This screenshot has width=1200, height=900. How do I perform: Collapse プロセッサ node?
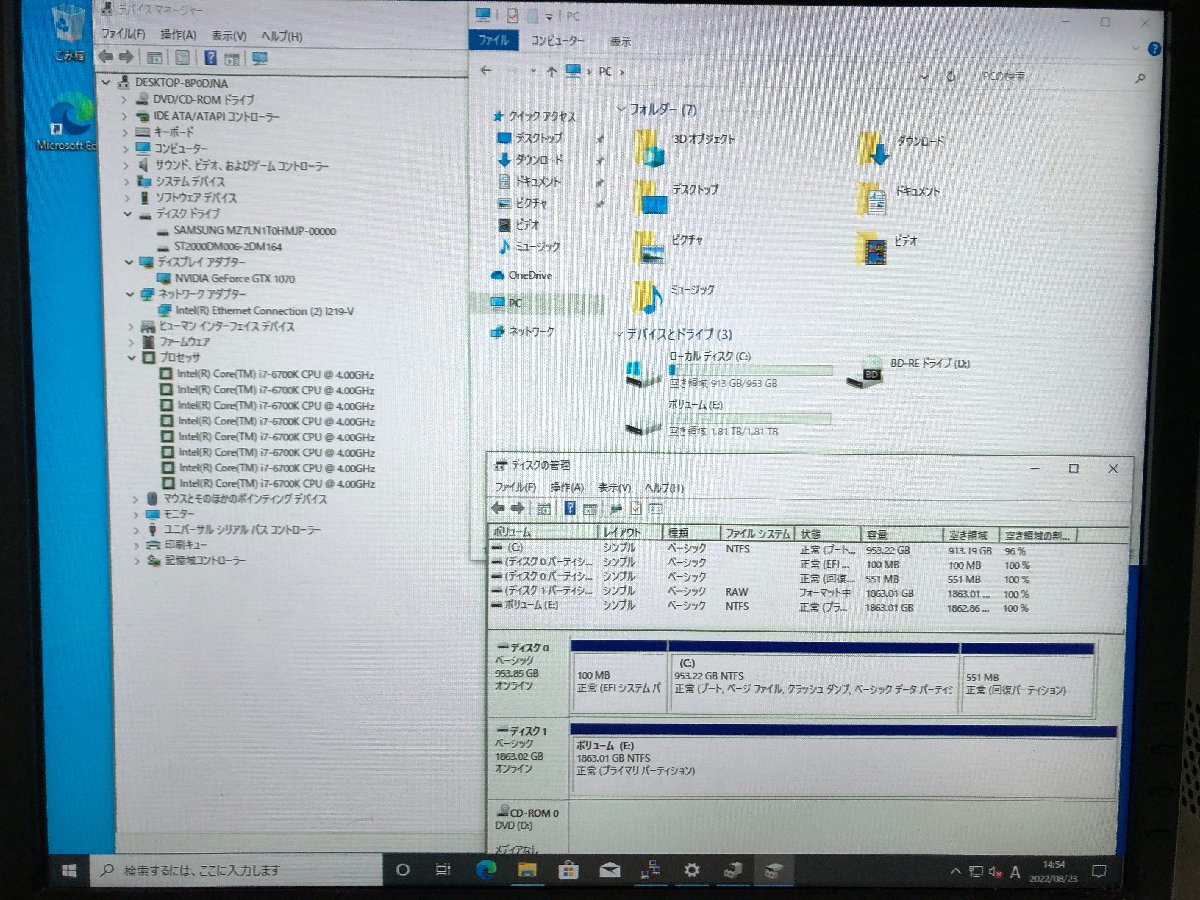click(132, 358)
